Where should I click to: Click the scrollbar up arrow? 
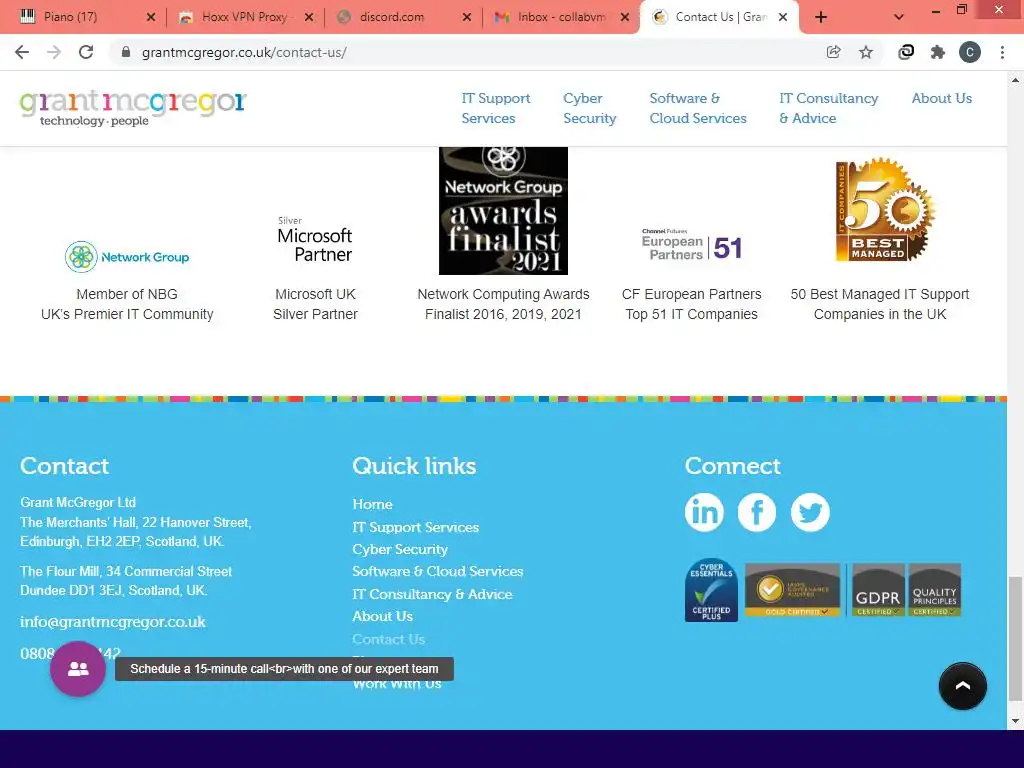(1016, 80)
